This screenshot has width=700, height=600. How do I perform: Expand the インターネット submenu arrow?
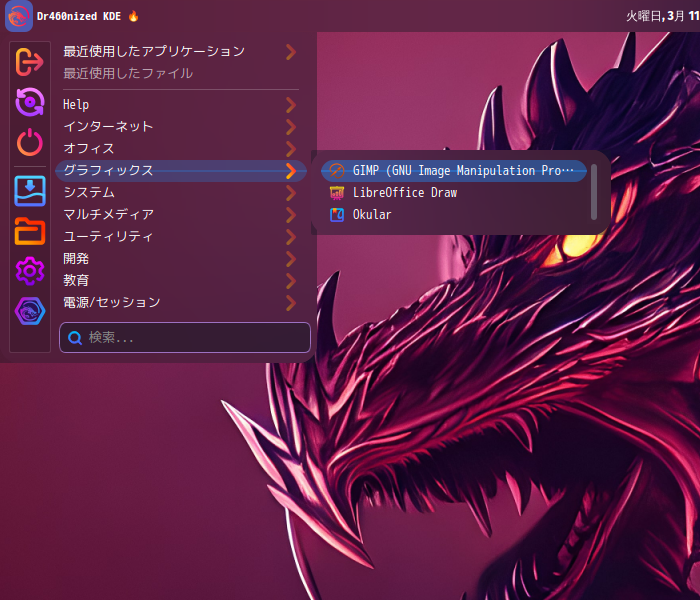coord(291,127)
